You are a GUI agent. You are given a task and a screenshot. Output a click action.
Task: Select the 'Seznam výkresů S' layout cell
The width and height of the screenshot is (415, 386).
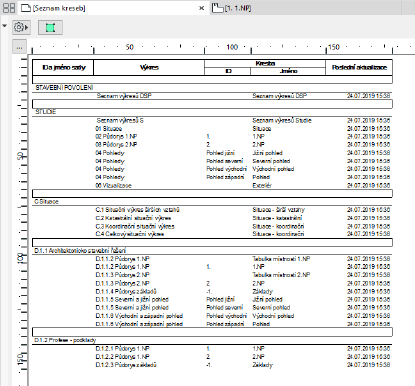[120, 120]
